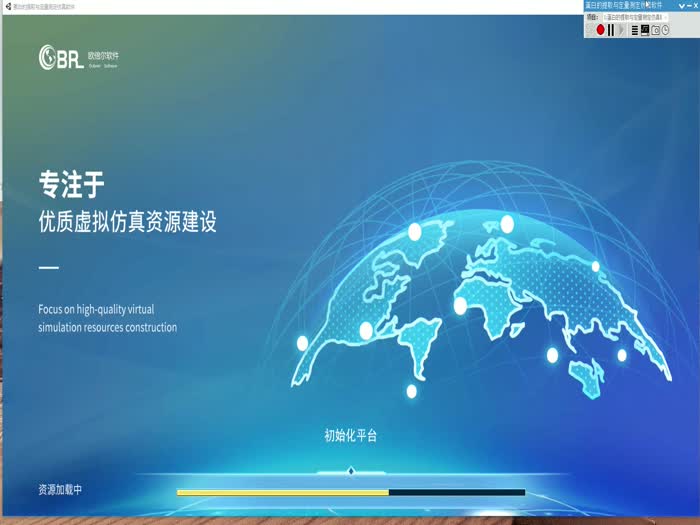Viewport: 700px width, 525px height.
Task: Click the yellow loading progress bar
Action: tap(282, 492)
